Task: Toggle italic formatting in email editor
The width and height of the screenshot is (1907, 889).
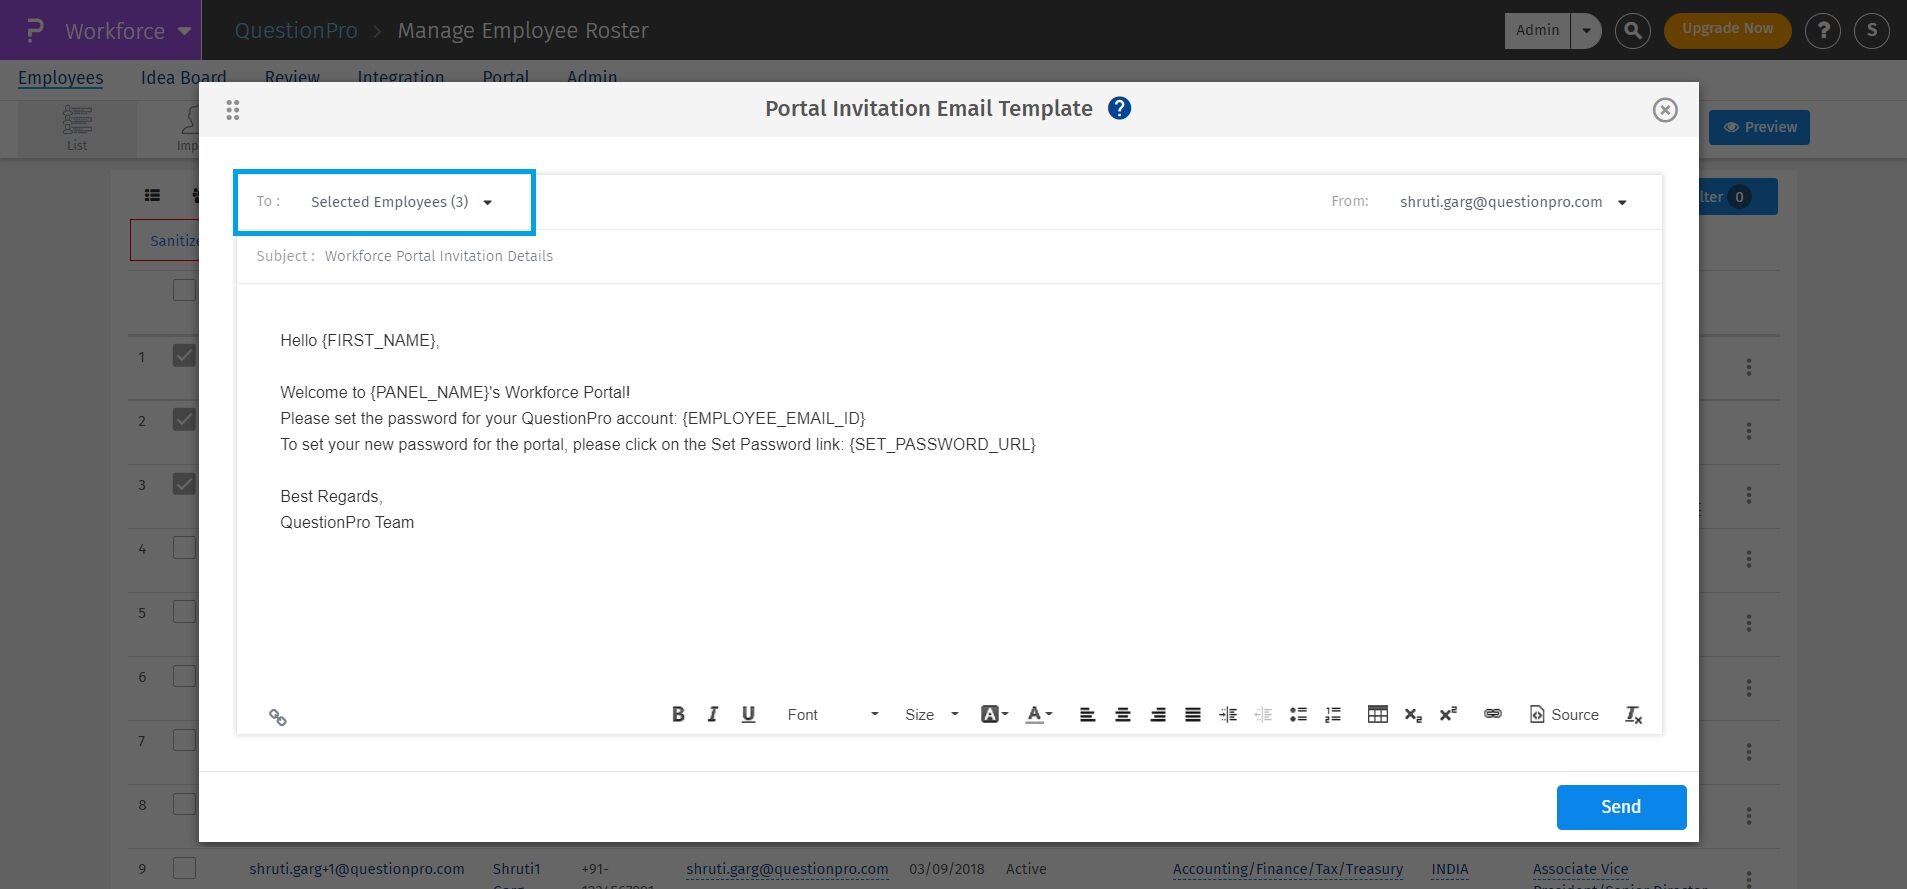Action: coord(713,714)
